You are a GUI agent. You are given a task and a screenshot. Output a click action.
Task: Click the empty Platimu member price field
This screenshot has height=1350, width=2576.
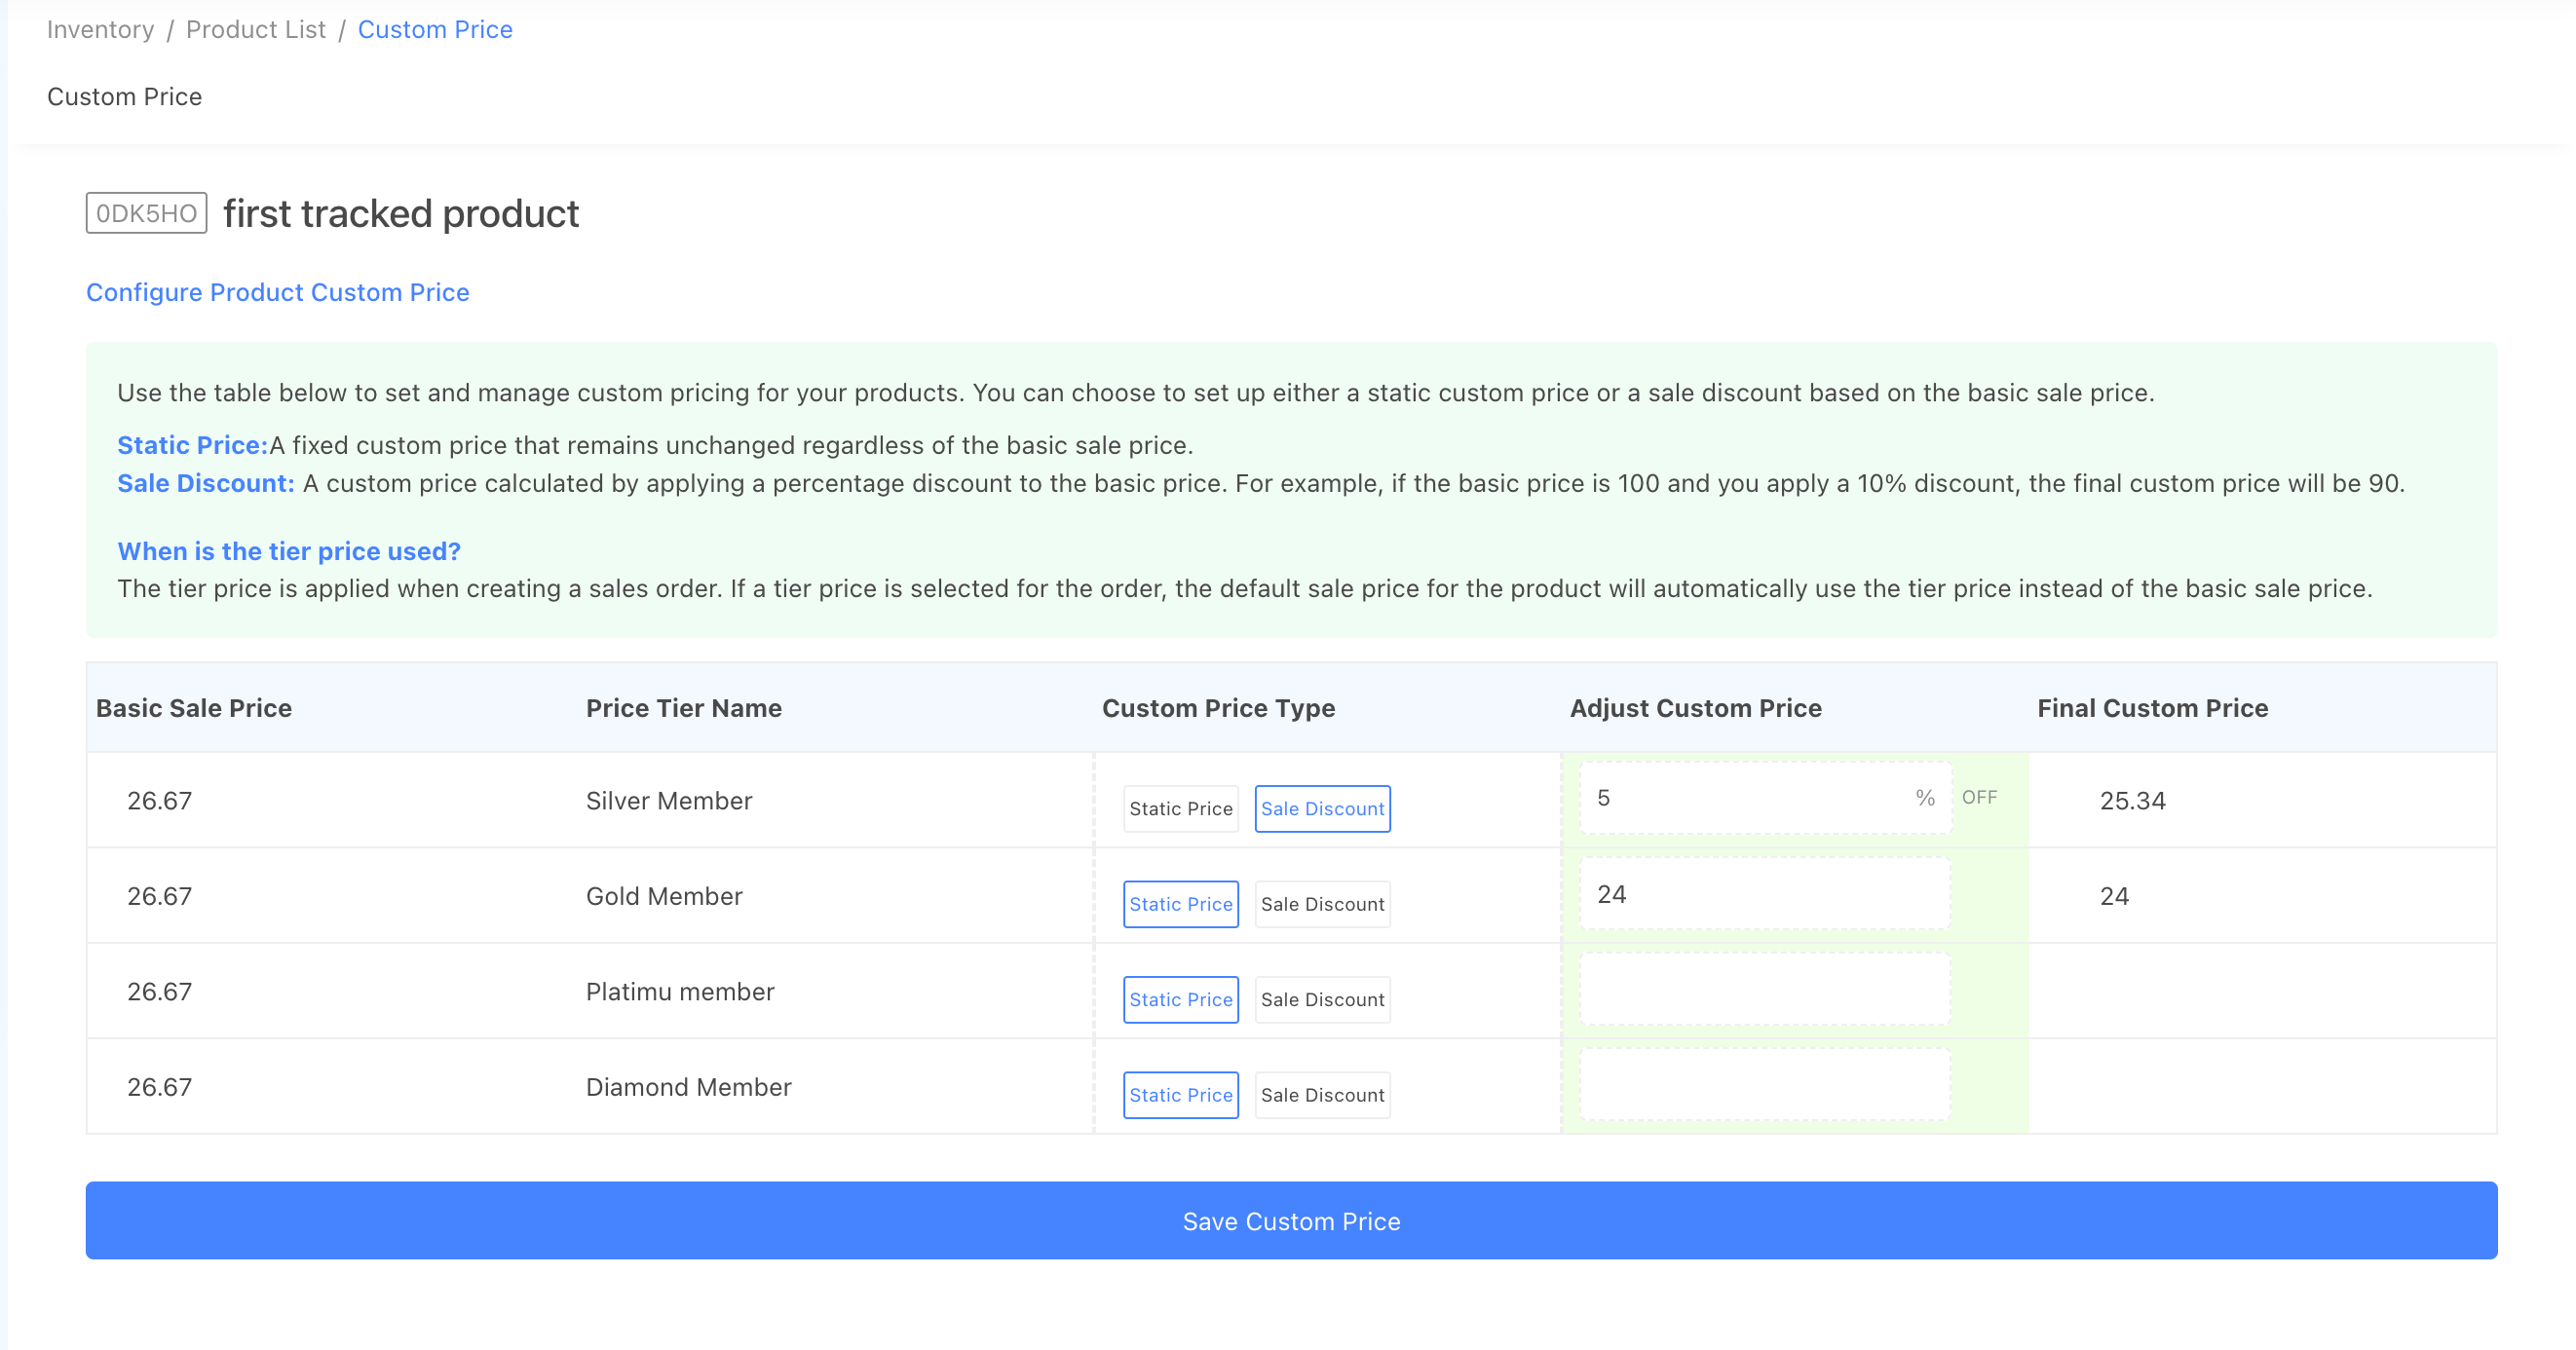[1760, 988]
